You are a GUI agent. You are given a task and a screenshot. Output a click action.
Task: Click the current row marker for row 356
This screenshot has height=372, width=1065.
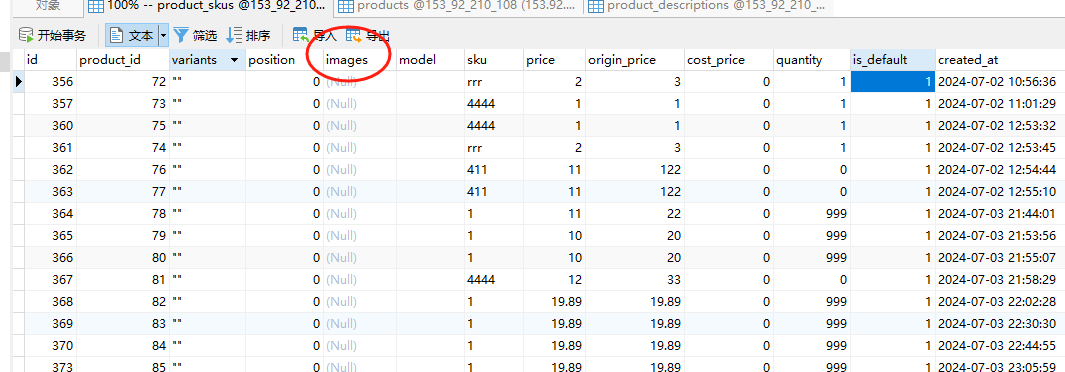[19, 81]
